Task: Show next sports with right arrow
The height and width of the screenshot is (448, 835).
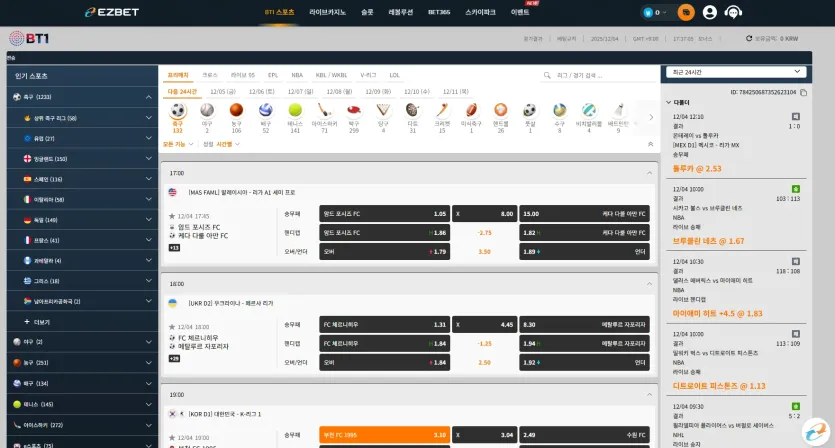Action: point(651,117)
